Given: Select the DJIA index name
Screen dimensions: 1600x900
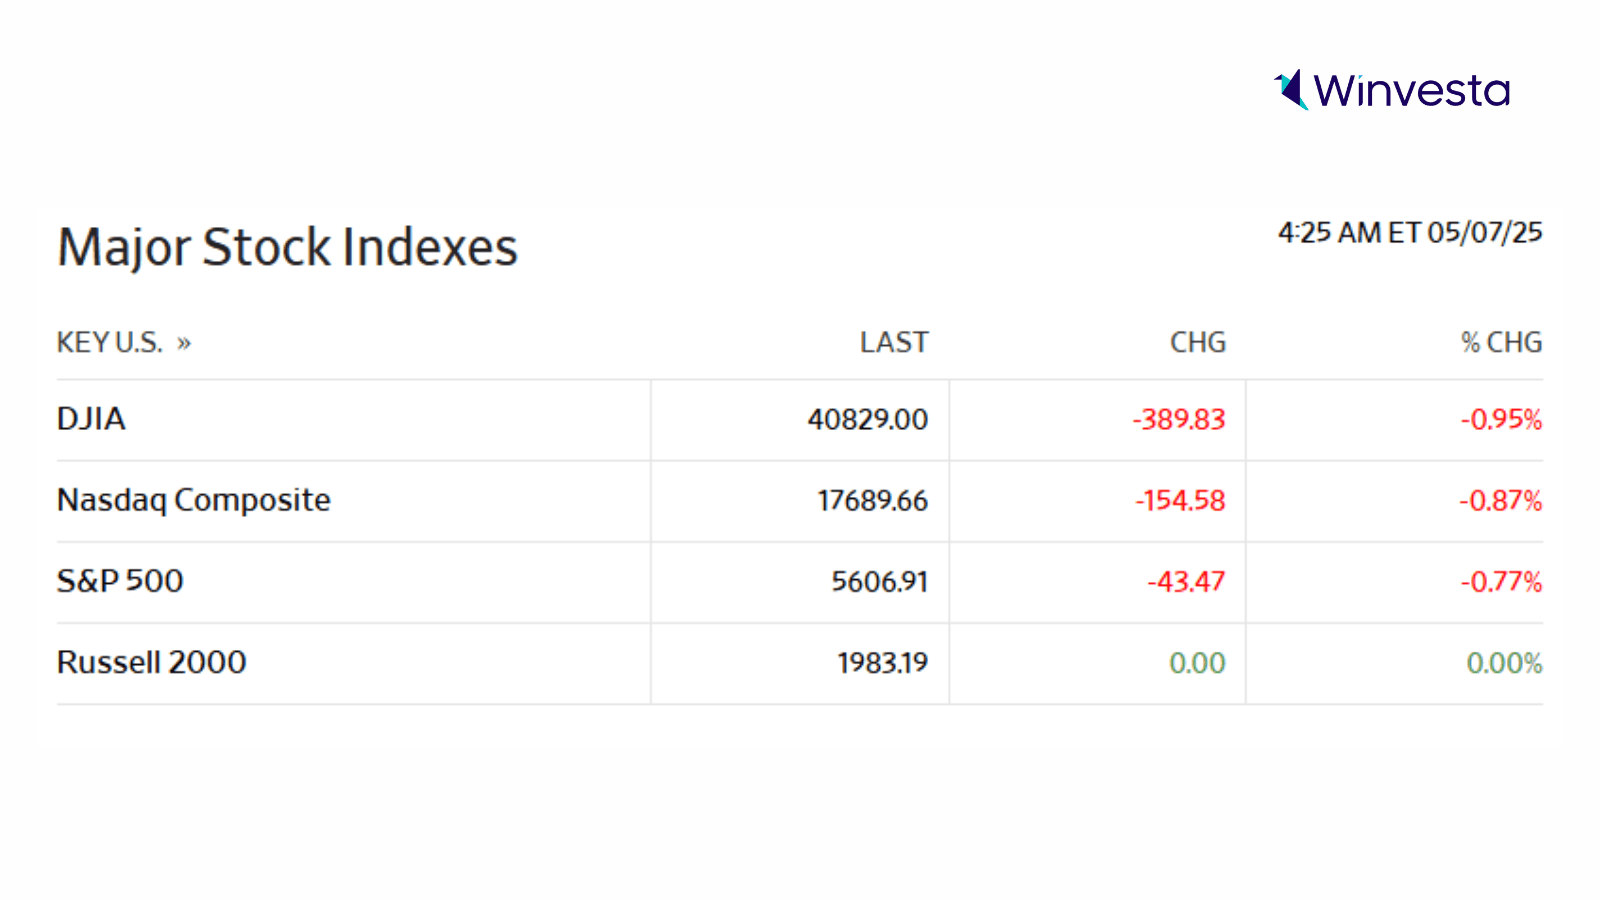Looking at the screenshot, I should (91, 419).
